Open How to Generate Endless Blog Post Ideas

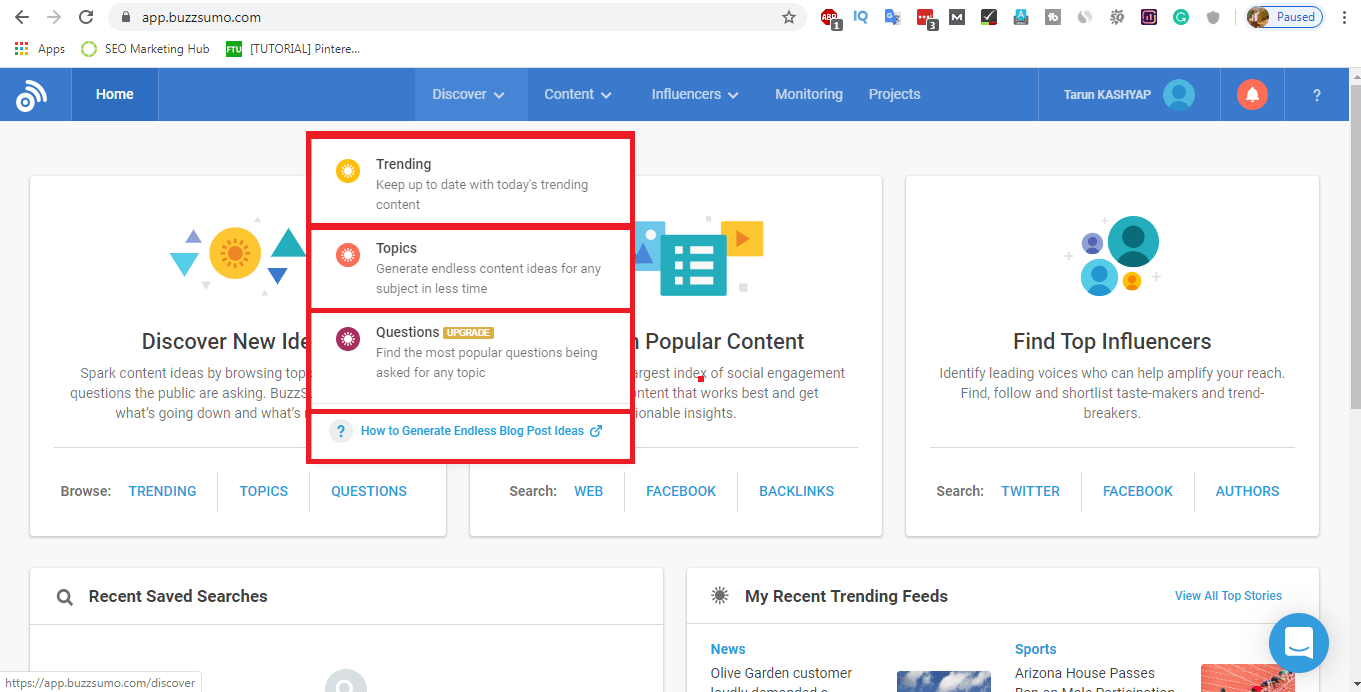(x=472, y=431)
